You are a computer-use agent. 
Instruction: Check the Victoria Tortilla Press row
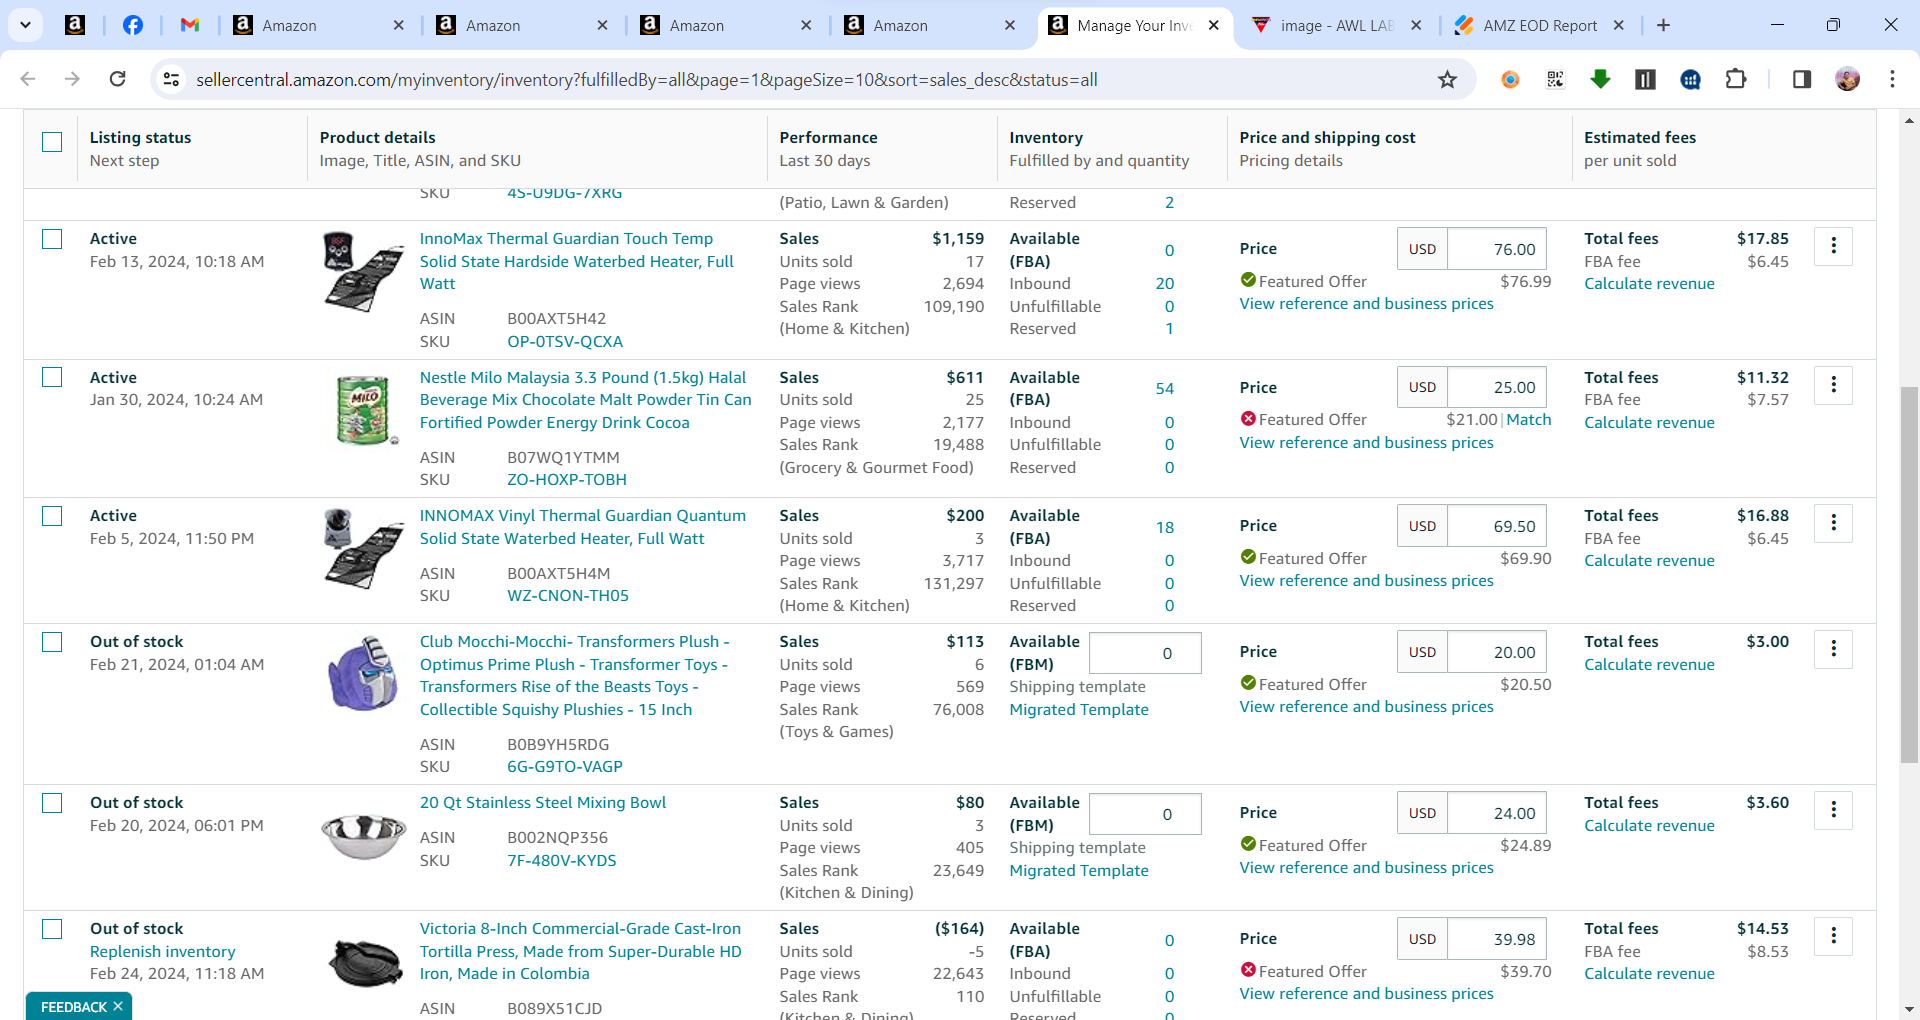[52, 929]
